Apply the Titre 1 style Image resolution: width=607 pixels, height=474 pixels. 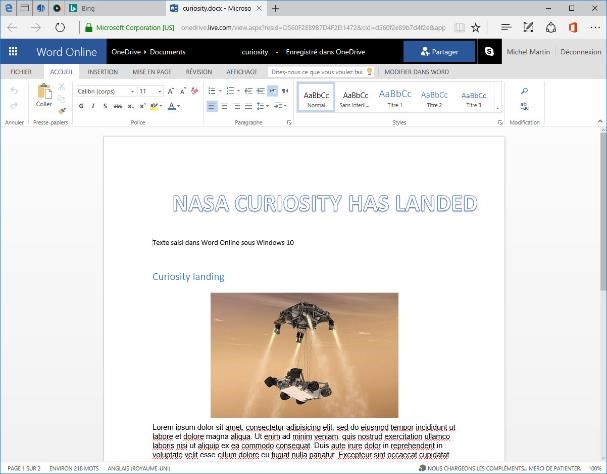395,98
